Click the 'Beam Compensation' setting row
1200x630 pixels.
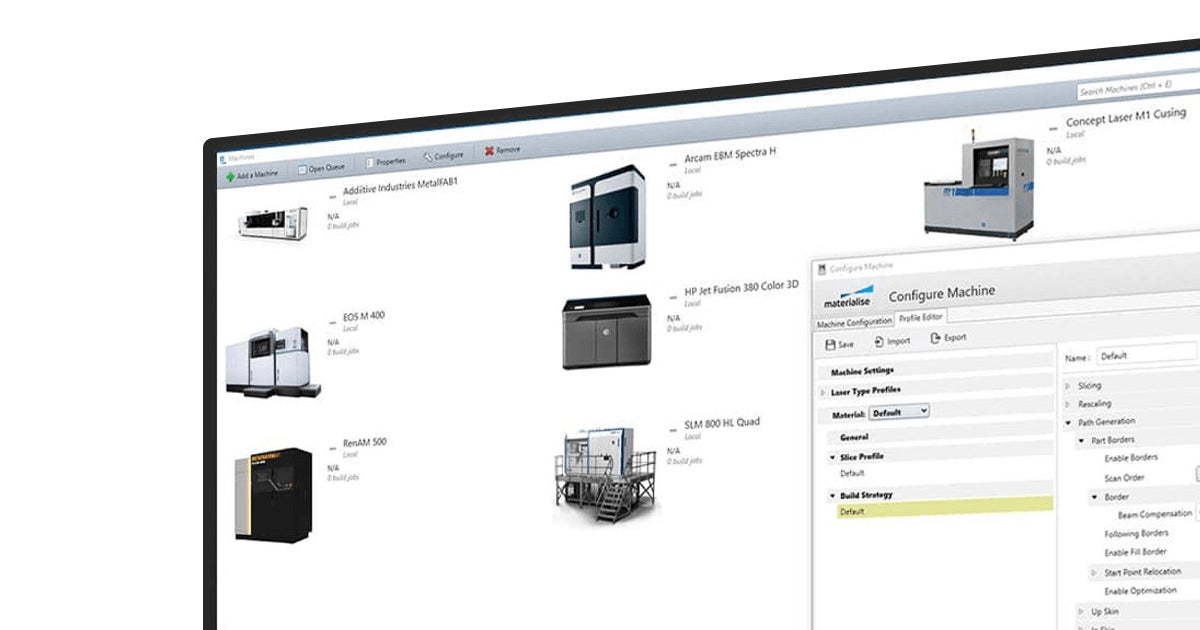click(1154, 515)
